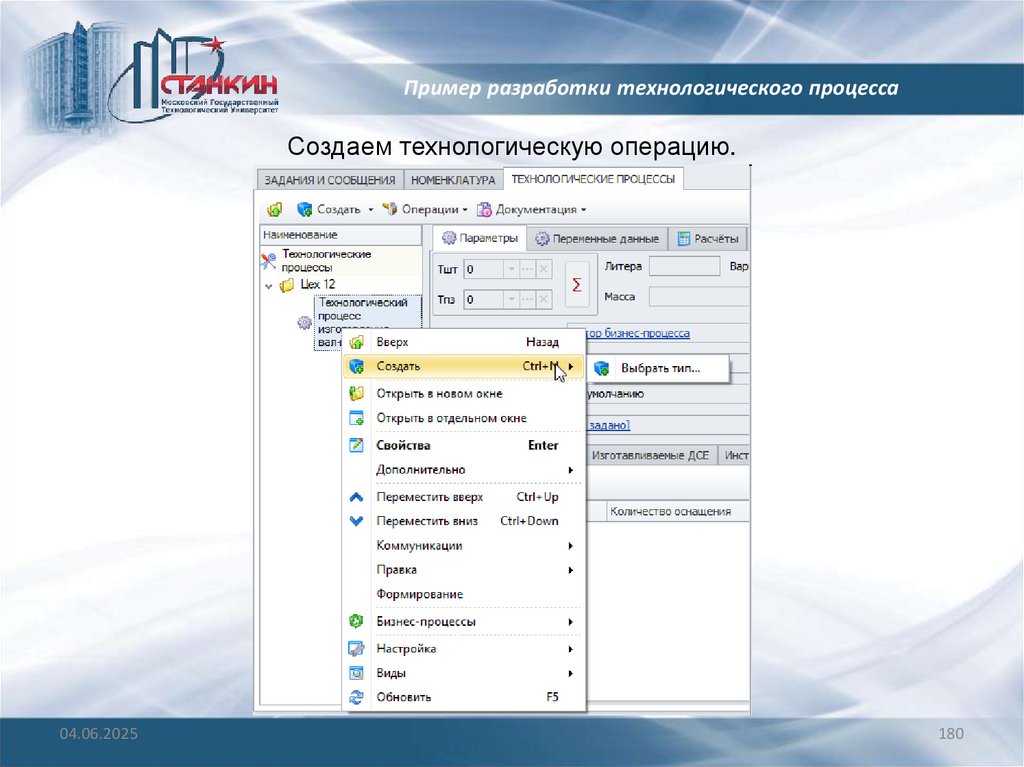Choose Создать in context menu
The width and height of the screenshot is (1024, 767).
click(463, 367)
